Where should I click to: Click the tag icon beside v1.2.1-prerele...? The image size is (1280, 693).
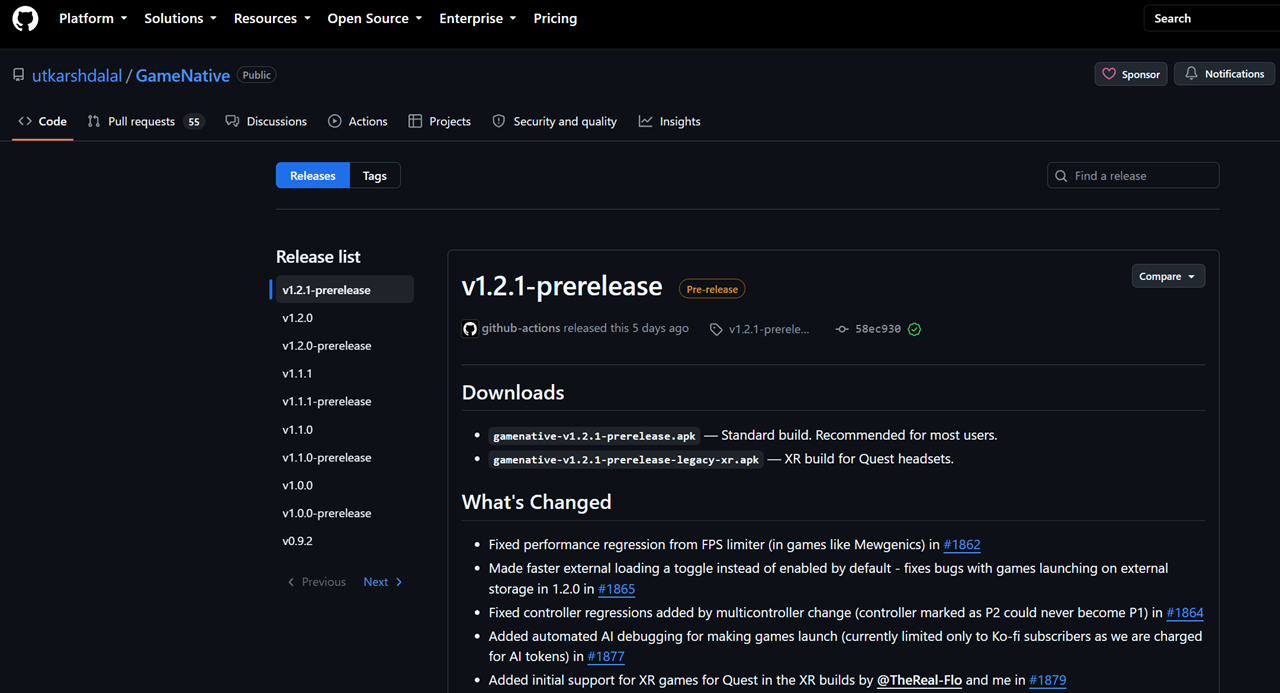716,329
